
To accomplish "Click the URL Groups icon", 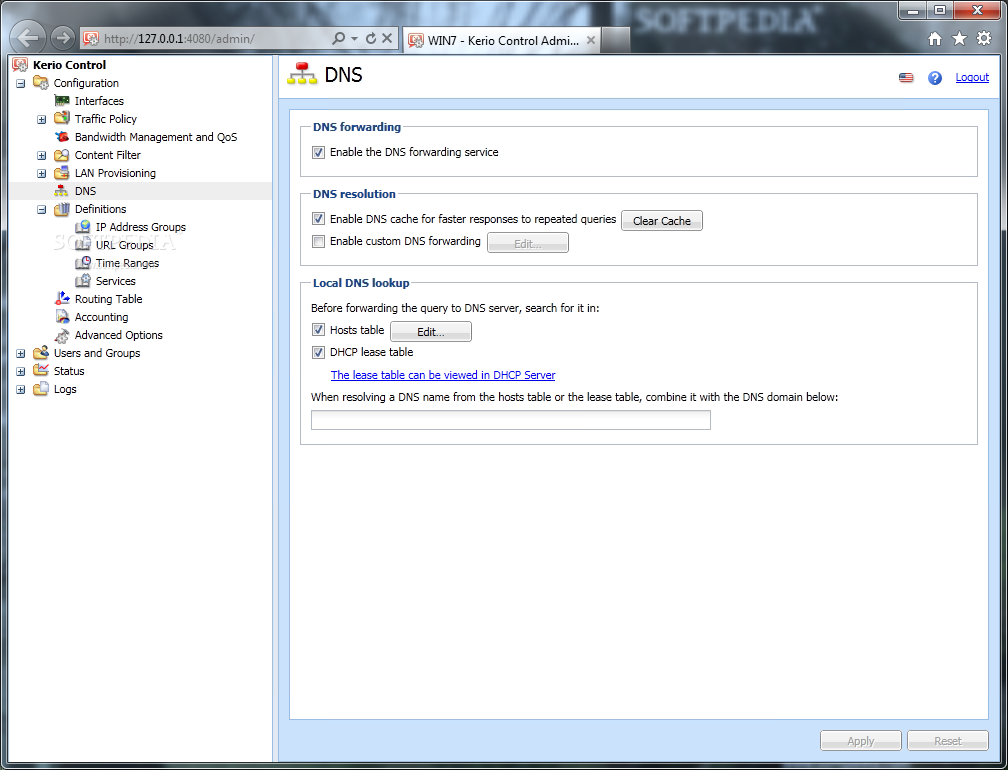I will click(83, 245).
